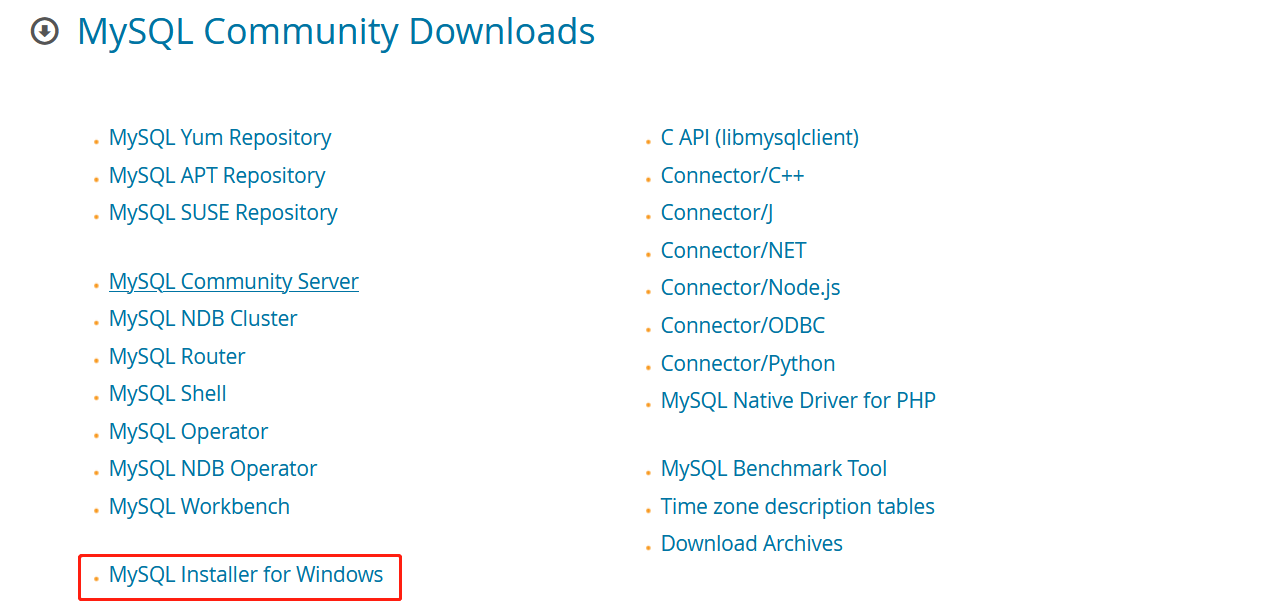Select Connector/ODBC link
Screen dimensions: 1272x610
tap(743, 326)
